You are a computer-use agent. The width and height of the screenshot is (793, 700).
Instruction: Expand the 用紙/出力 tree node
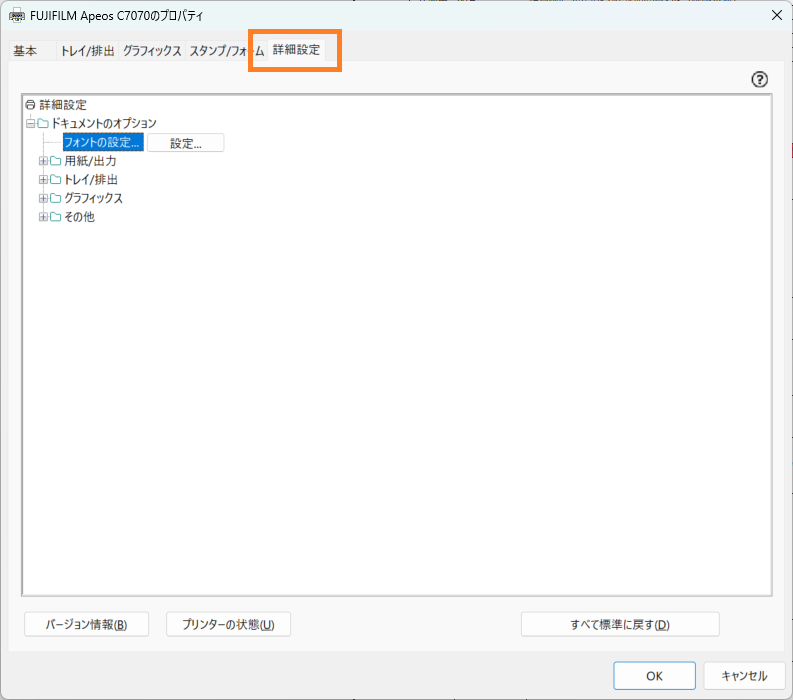(43, 161)
